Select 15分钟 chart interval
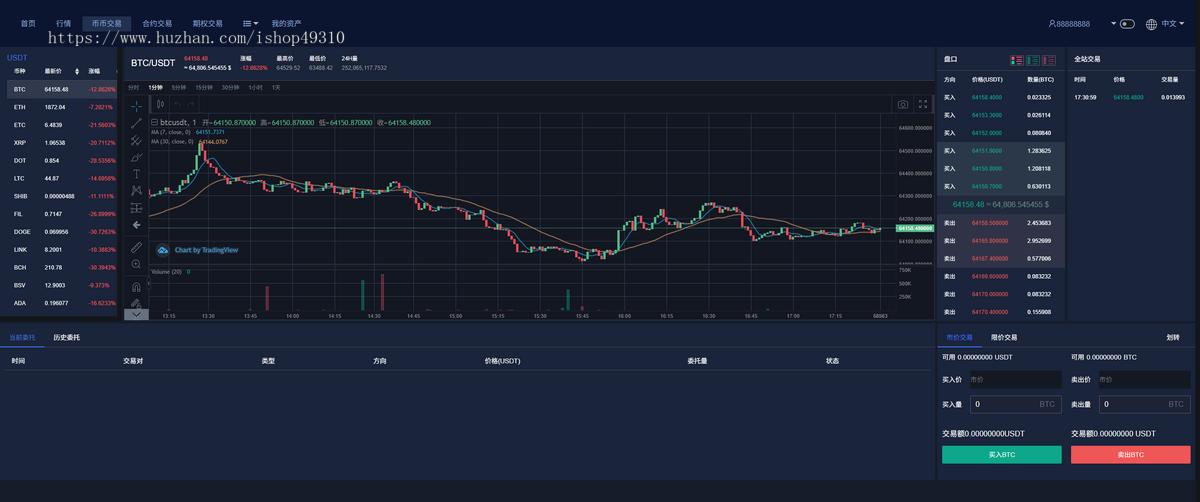The width and height of the screenshot is (1200, 502). pos(204,87)
